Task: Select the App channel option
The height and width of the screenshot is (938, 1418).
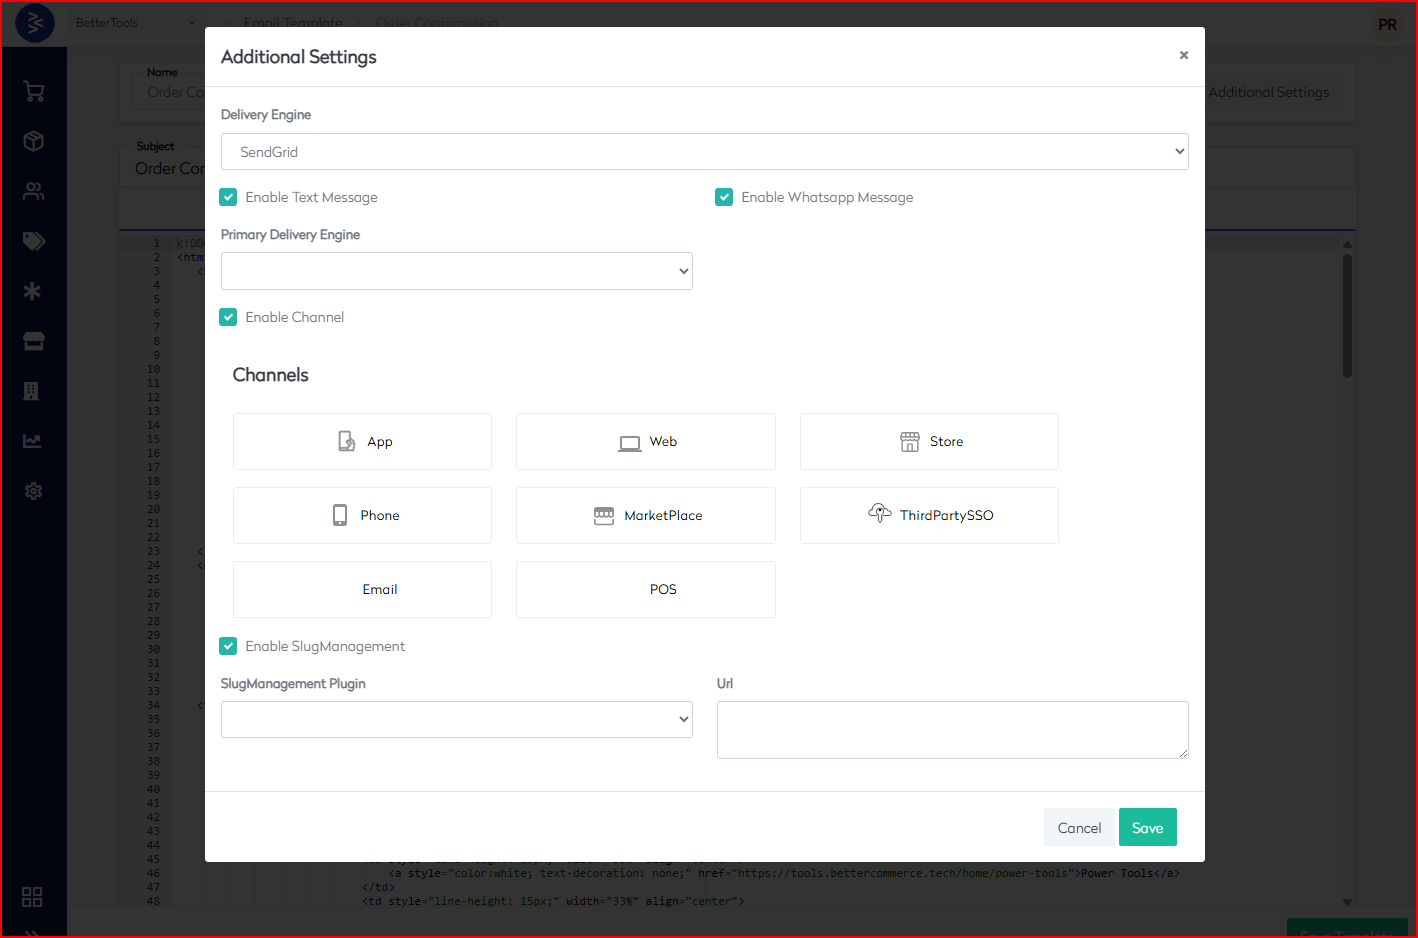Action: [x=362, y=441]
